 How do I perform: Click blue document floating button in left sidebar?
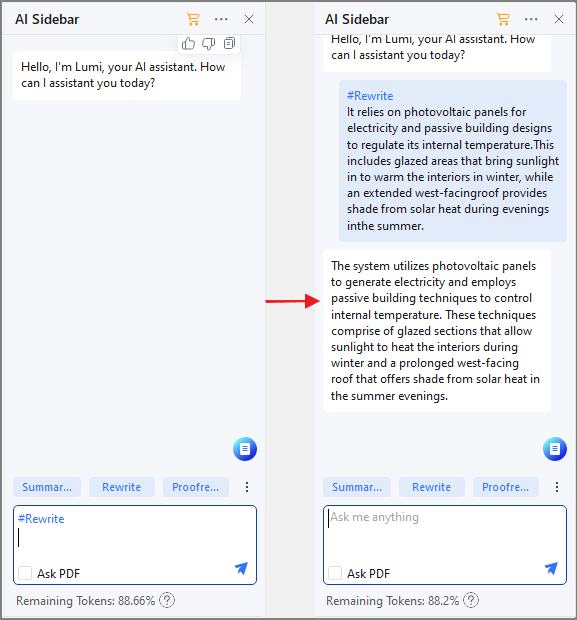coord(245,449)
